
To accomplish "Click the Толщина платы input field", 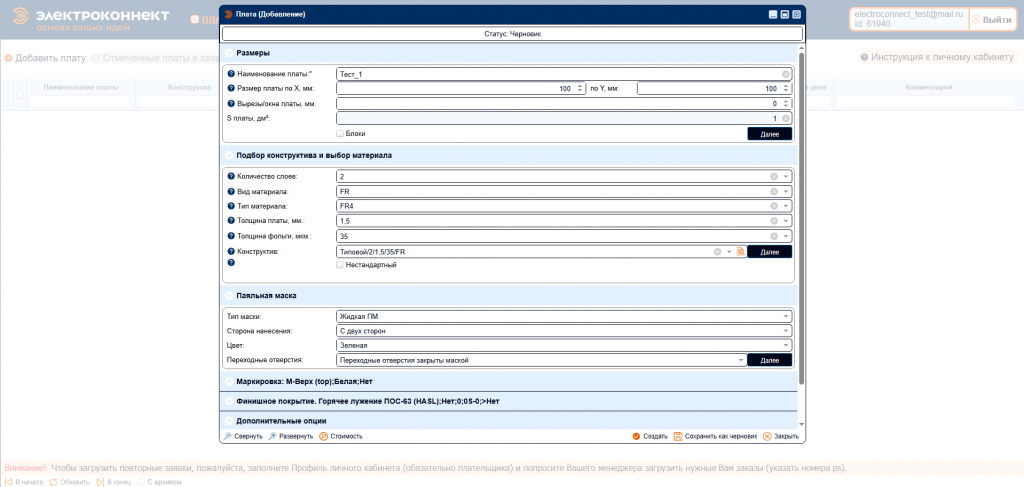I will coord(552,221).
